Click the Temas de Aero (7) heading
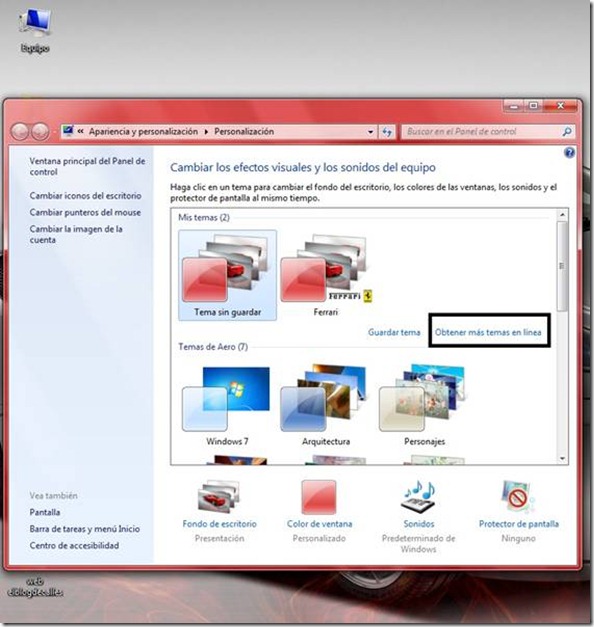The height and width of the screenshot is (627, 594). (x=213, y=347)
